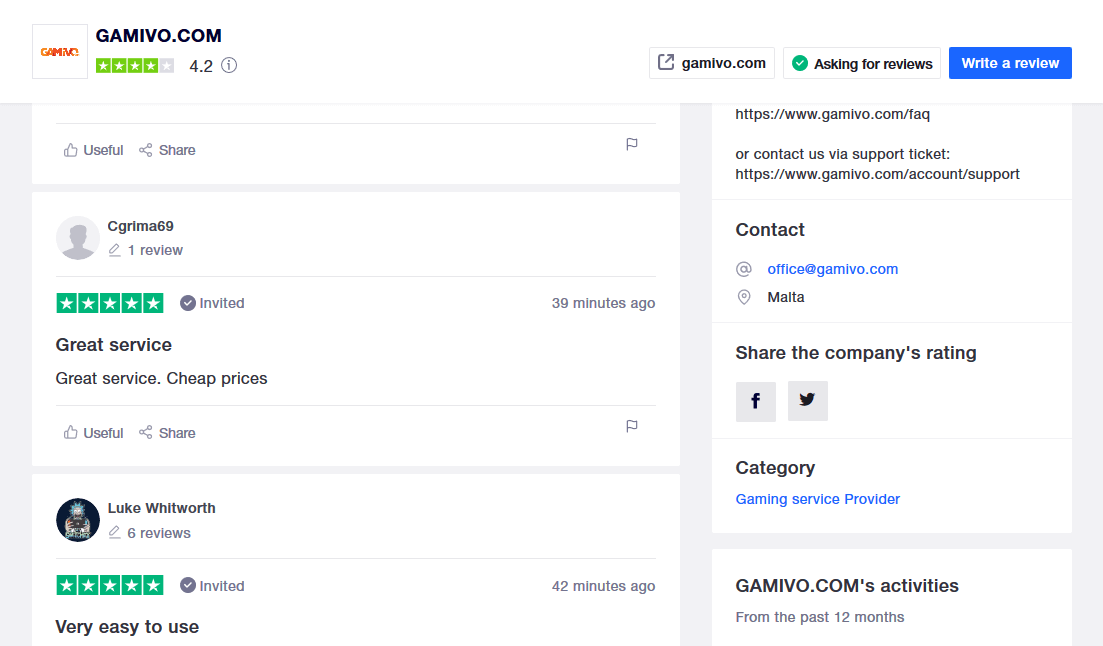Click Malta location text
1103x646 pixels.
(786, 297)
